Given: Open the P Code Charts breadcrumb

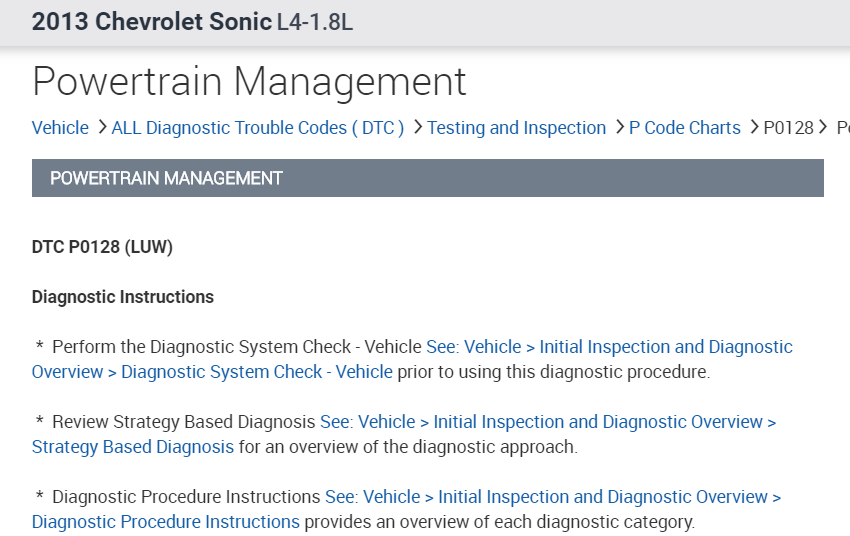Looking at the screenshot, I should point(685,128).
